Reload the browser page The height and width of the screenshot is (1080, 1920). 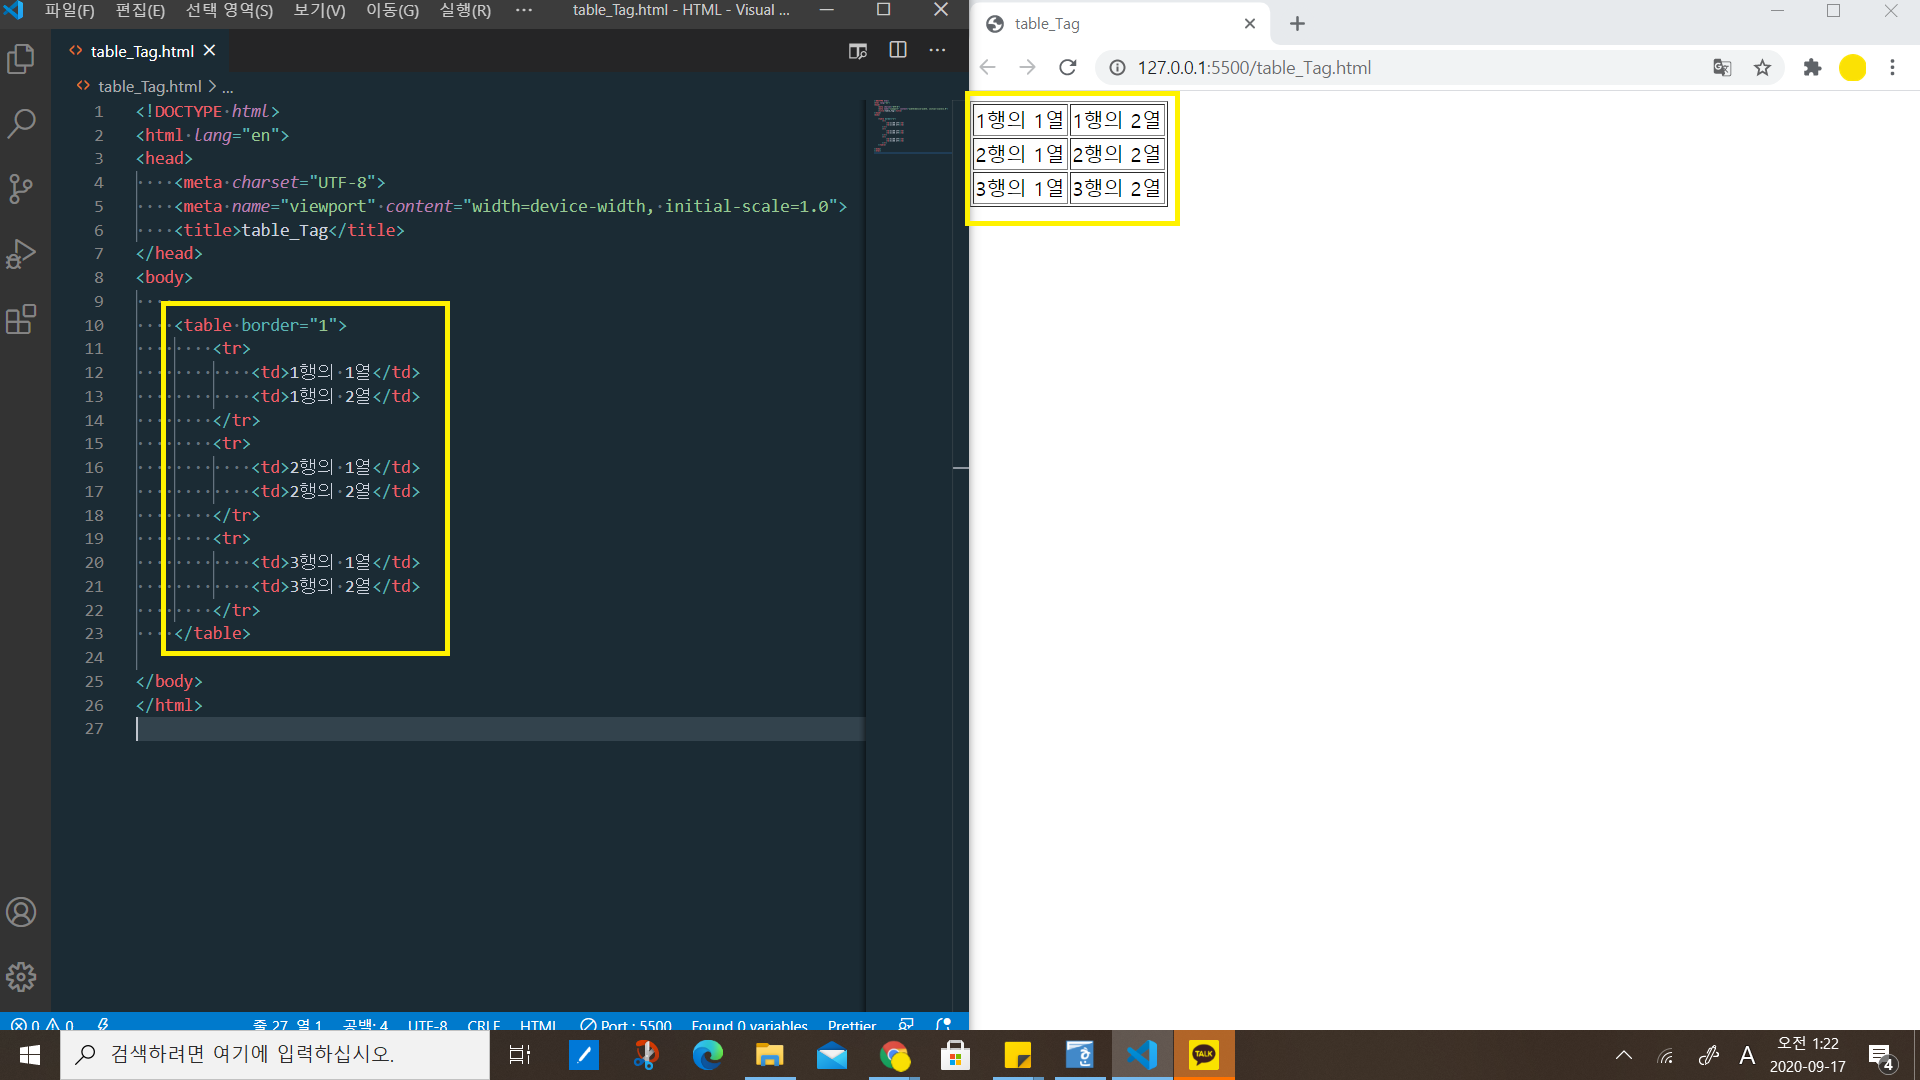tap(1068, 68)
